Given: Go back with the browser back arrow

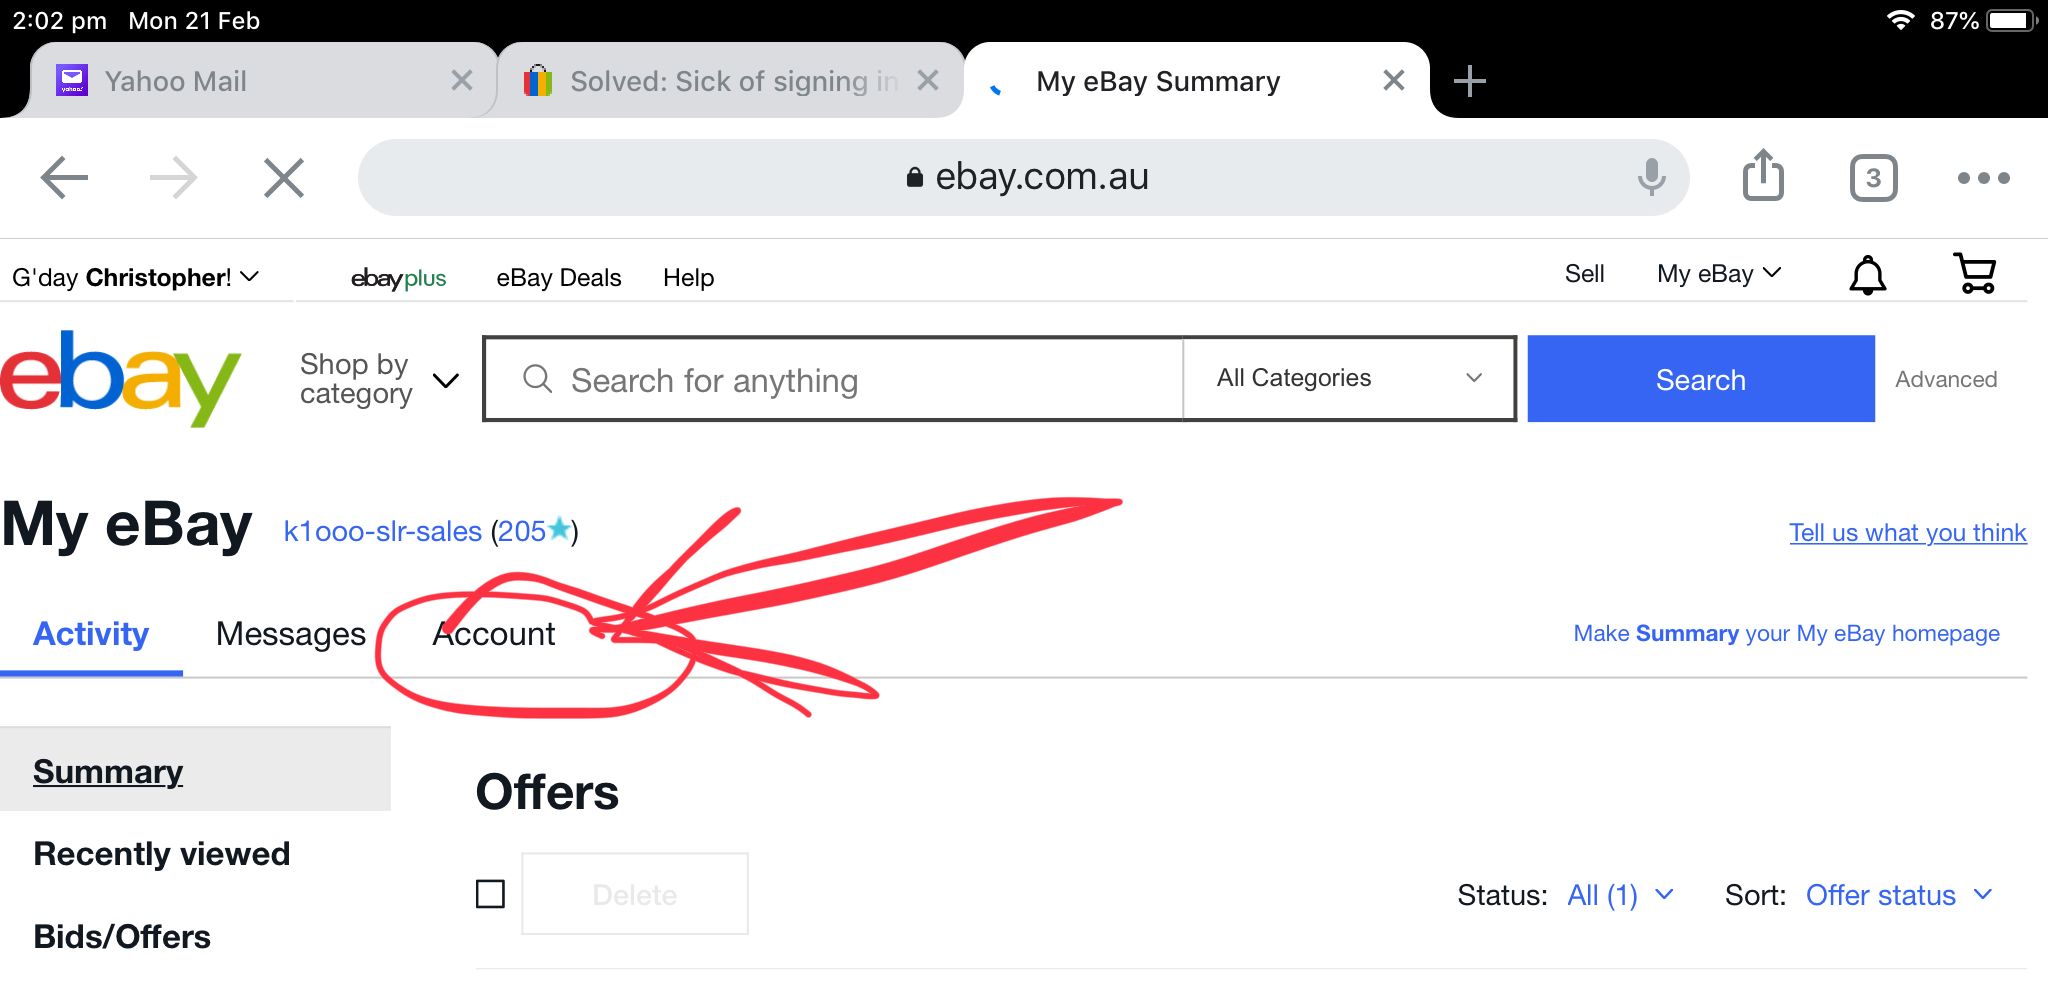Looking at the screenshot, I should click(x=65, y=178).
